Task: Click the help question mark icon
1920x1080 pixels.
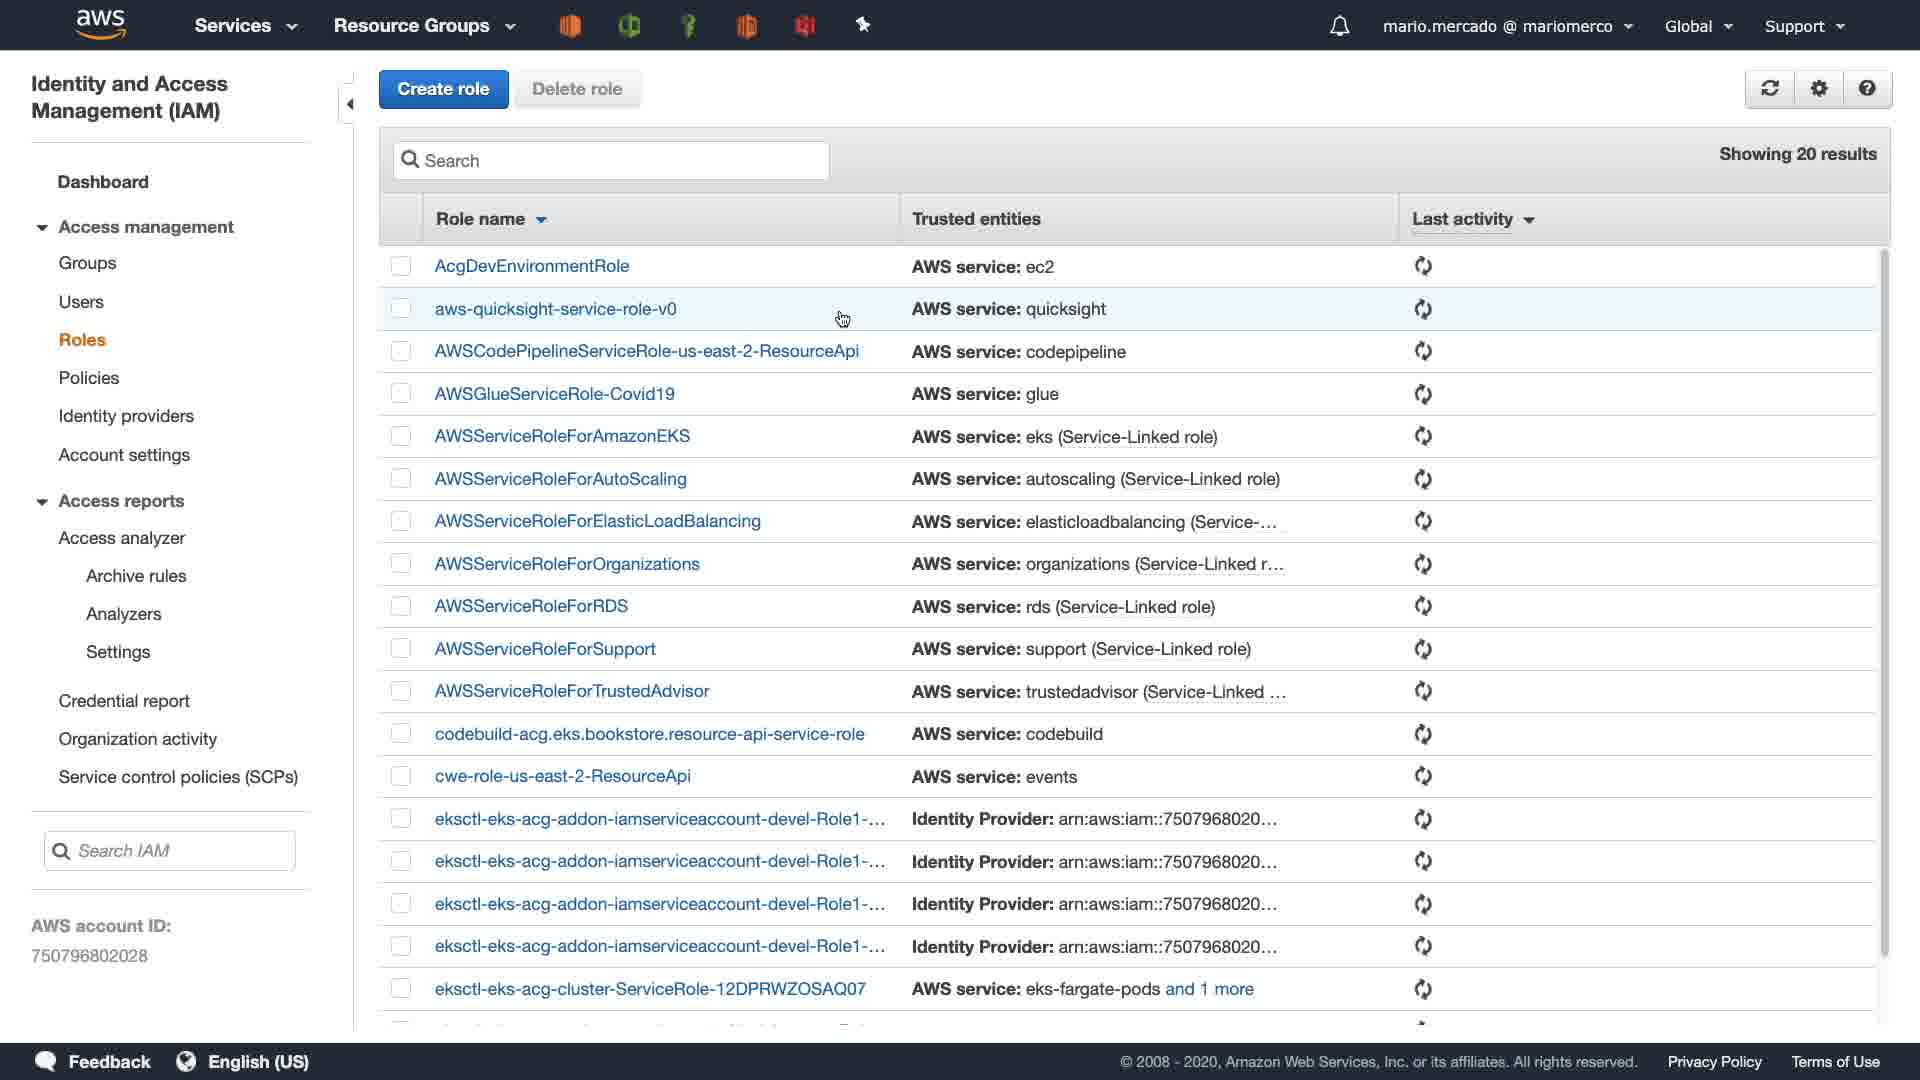Action: tap(1867, 88)
